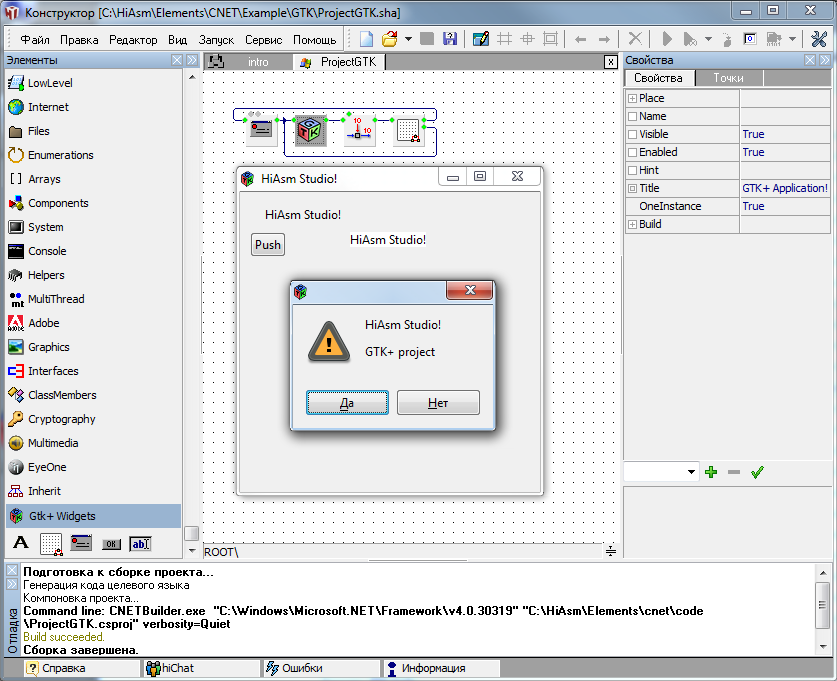Click the Push button in preview form
Screen dimensions: 837x681
pyautogui.click(x=268, y=245)
